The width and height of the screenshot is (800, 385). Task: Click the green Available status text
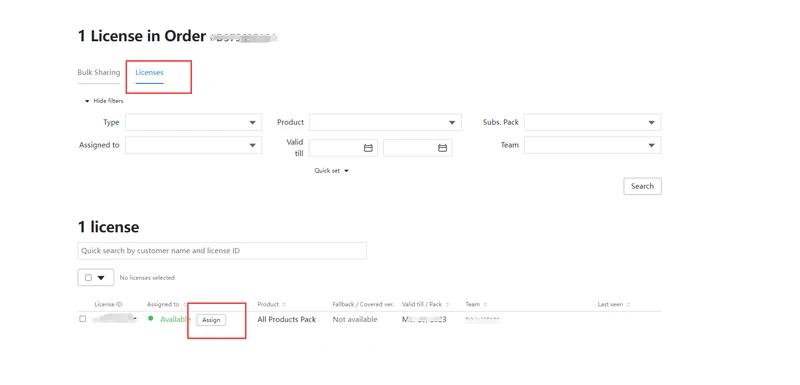(x=175, y=319)
